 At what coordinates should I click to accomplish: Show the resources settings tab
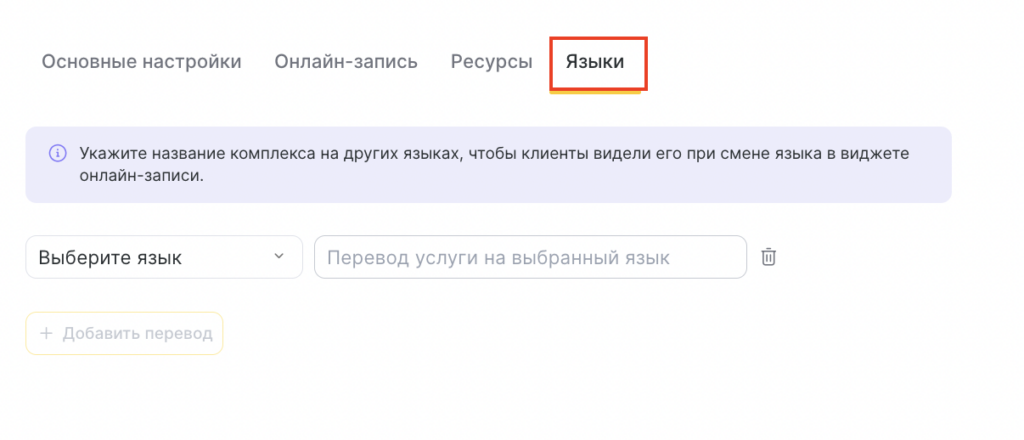[491, 61]
